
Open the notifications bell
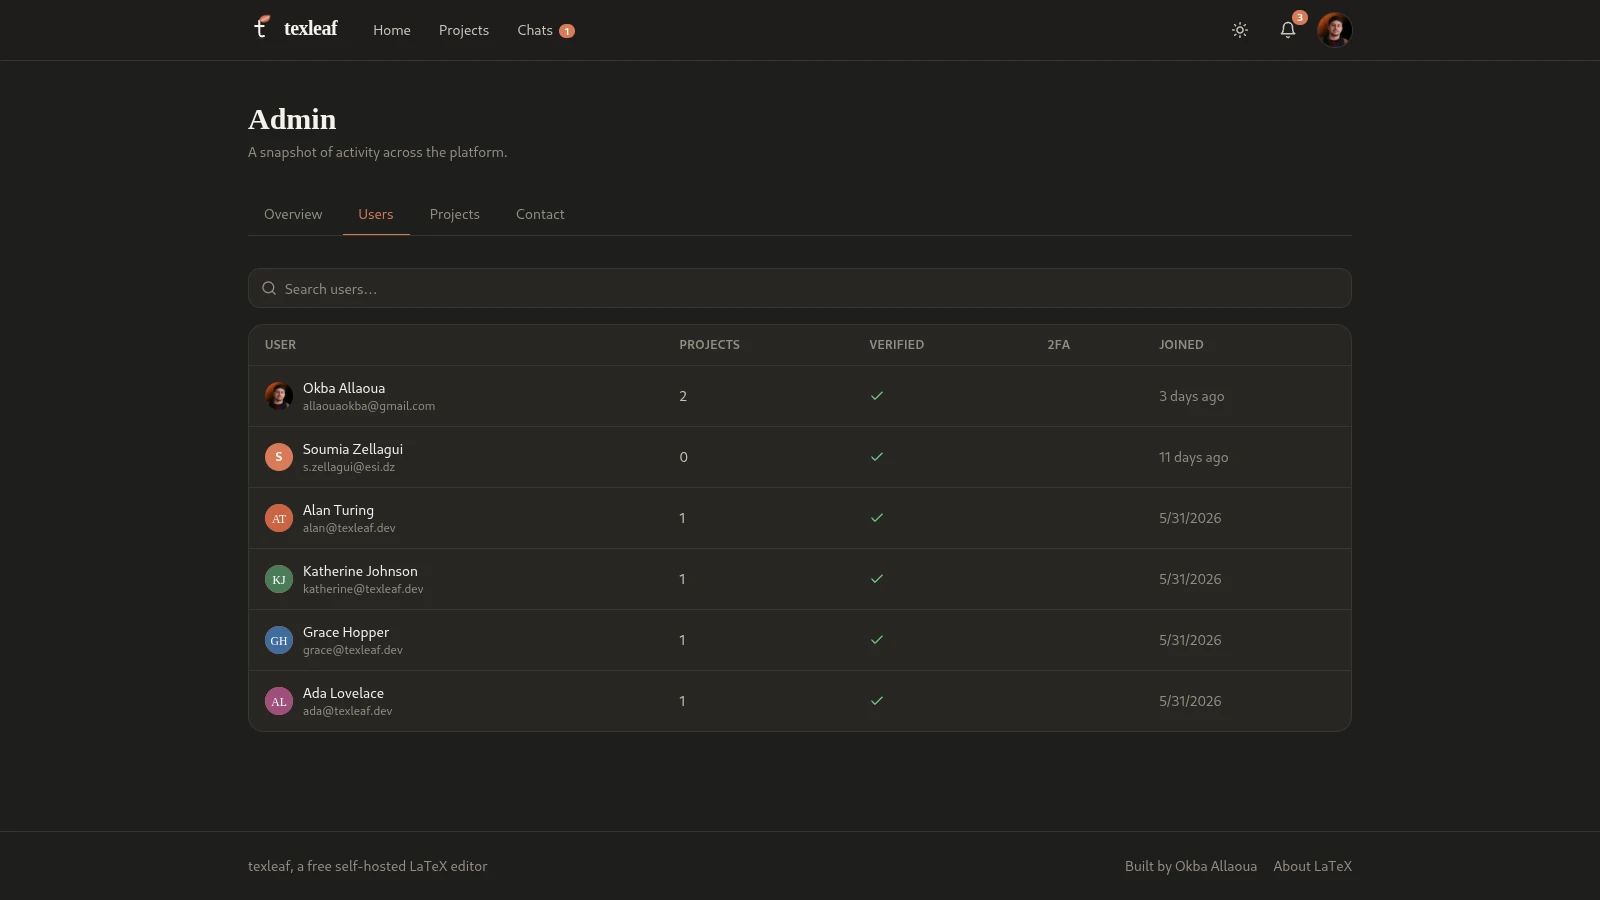coord(1288,30)
